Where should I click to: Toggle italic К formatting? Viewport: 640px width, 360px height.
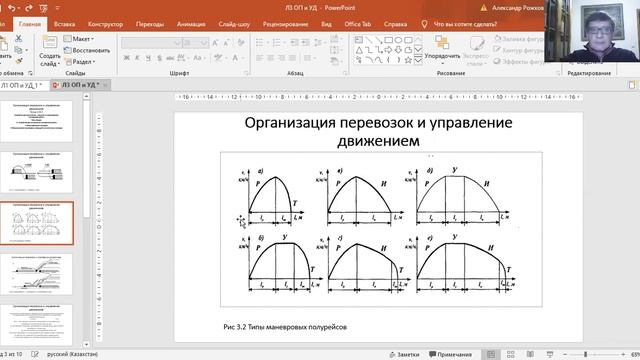[x=137, y=58]
